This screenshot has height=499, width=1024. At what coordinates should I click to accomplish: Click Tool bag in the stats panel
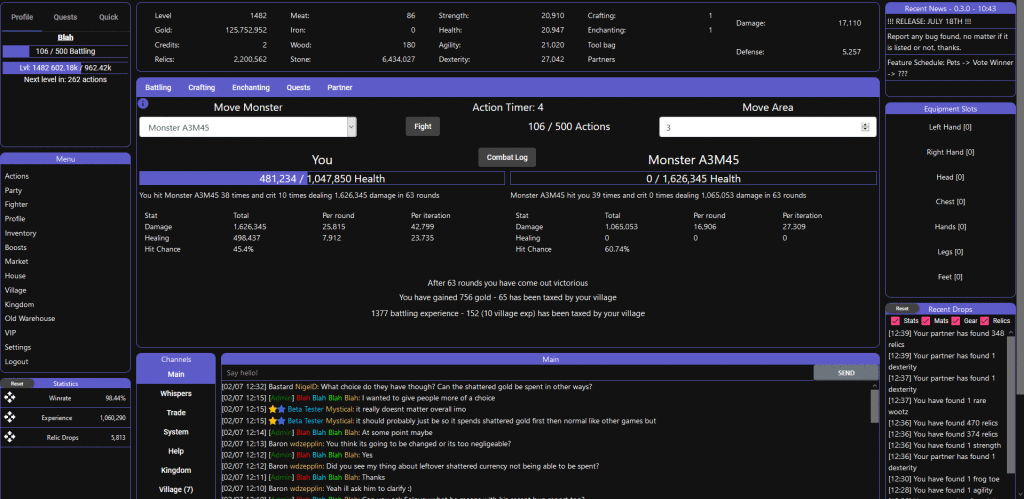601,45
